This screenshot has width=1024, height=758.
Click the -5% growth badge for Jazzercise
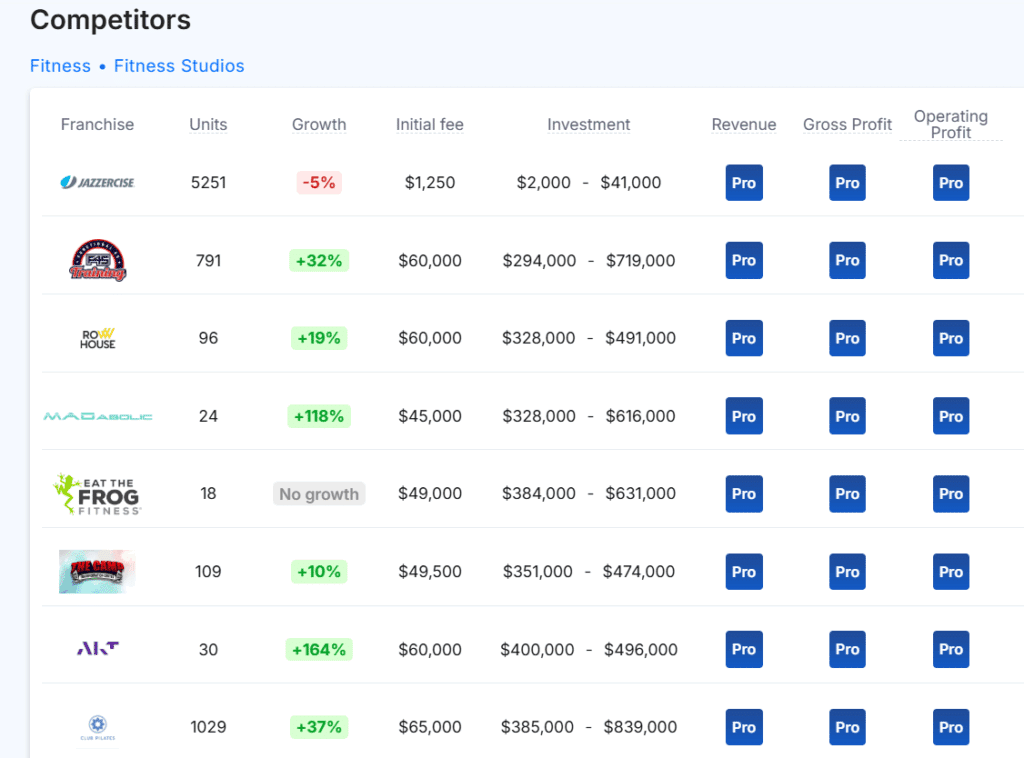pyautogui.click(x=319, y=182)
